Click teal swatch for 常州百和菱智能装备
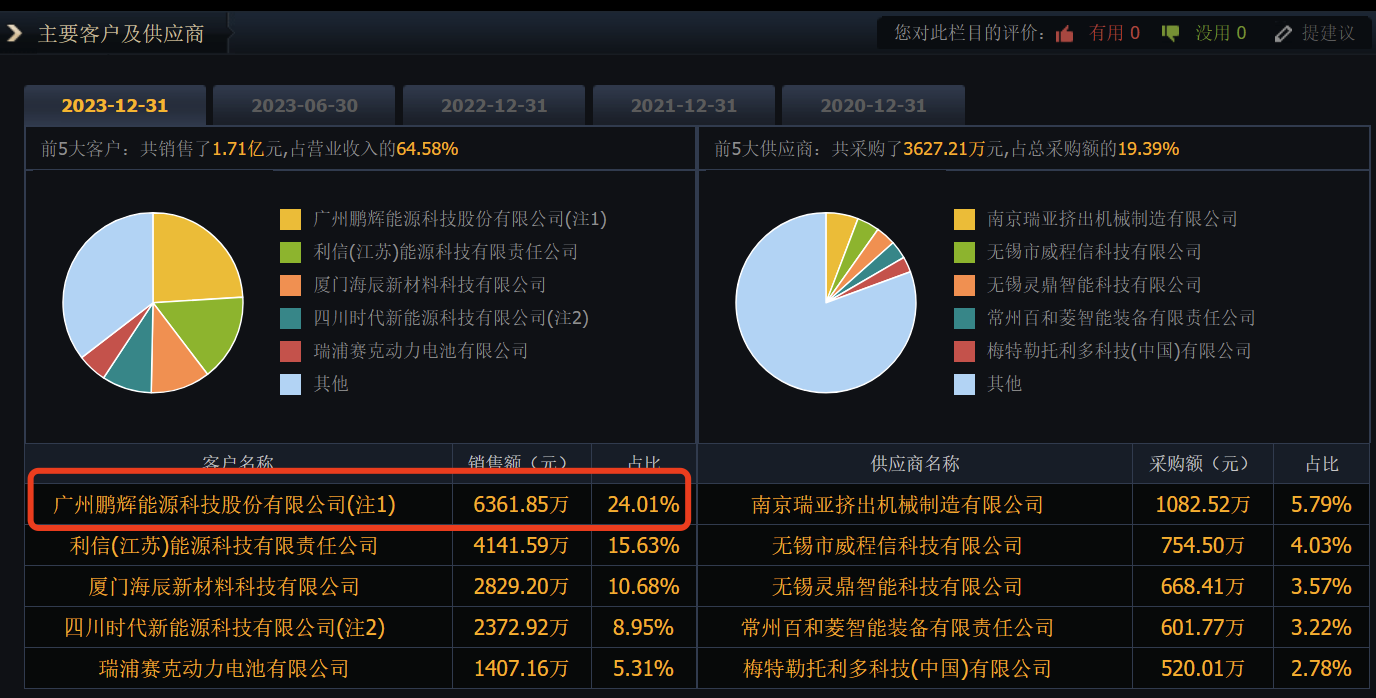1376x698 pixels. pos(965,318)
